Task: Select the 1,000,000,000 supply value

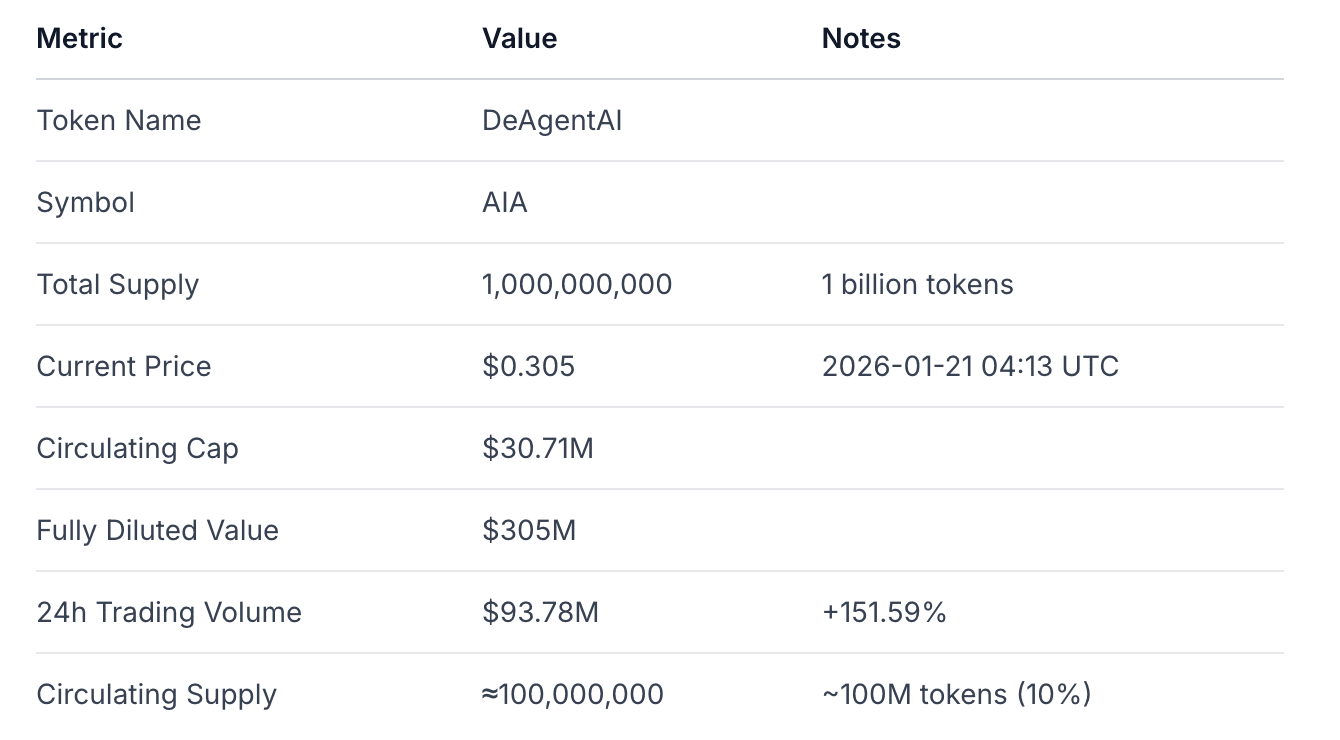Action: point(577,285)
